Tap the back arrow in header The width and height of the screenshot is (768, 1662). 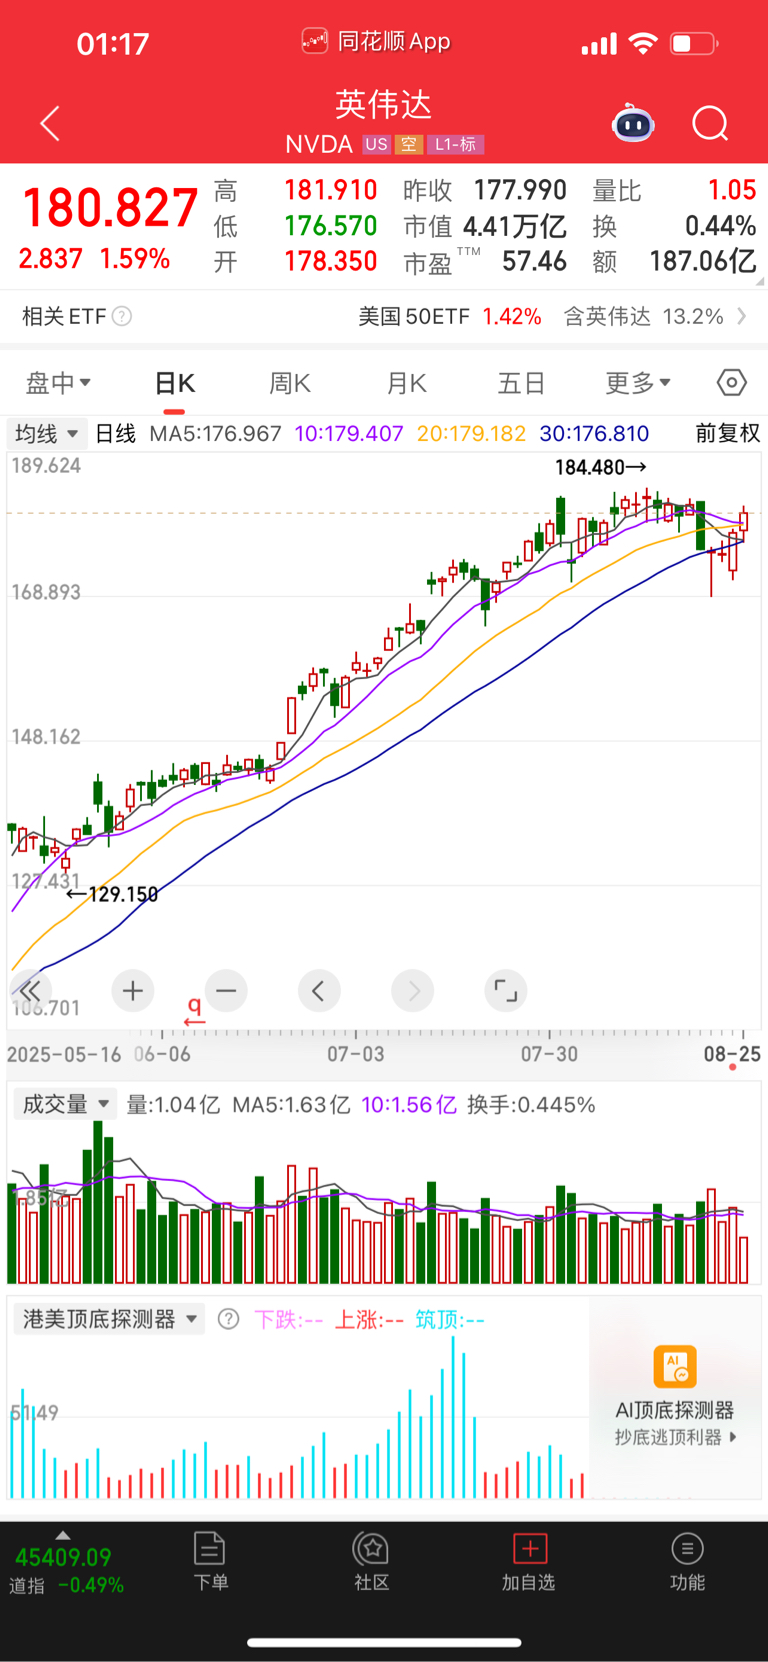coord(50,124)
